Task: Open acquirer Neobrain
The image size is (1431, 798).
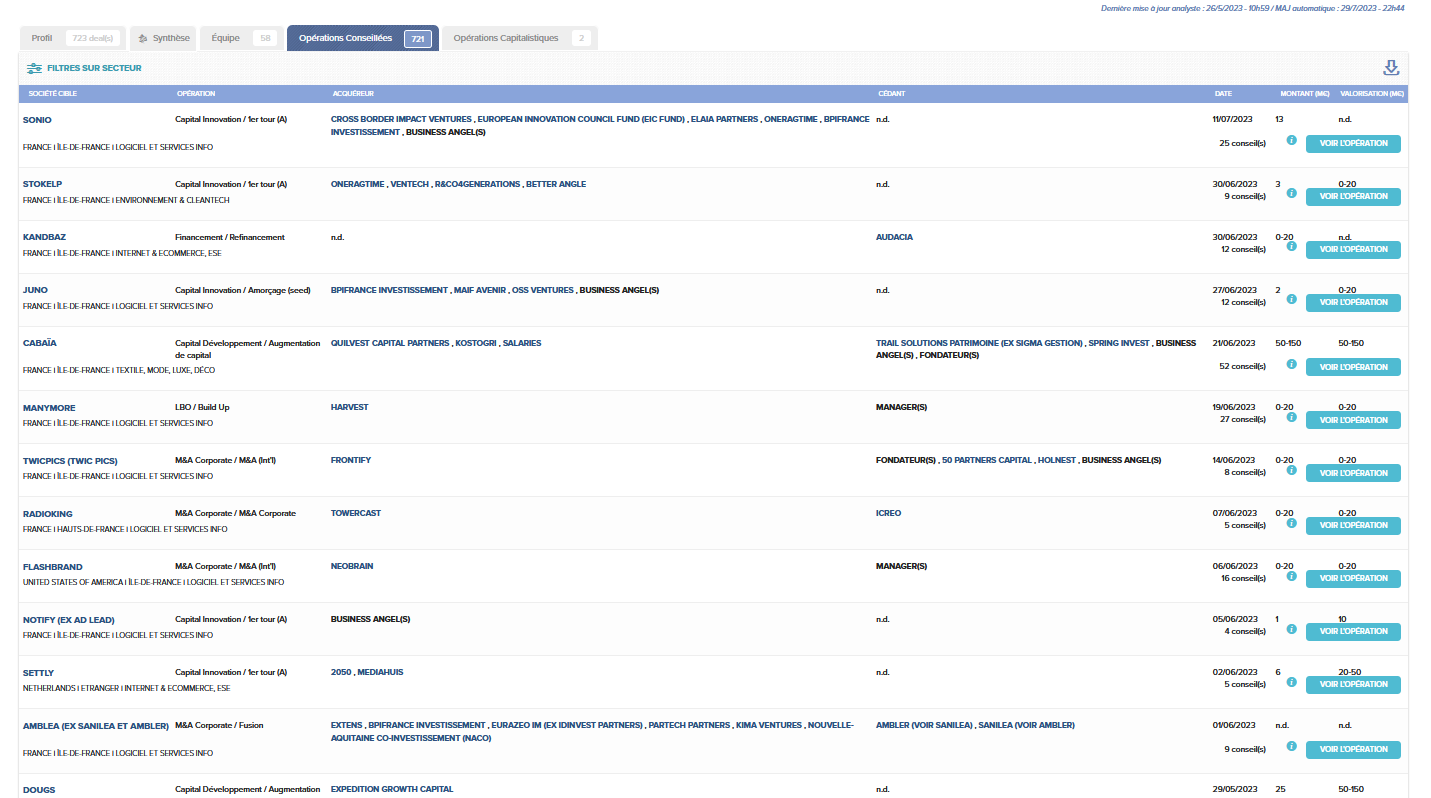Action: coord(352,566)
